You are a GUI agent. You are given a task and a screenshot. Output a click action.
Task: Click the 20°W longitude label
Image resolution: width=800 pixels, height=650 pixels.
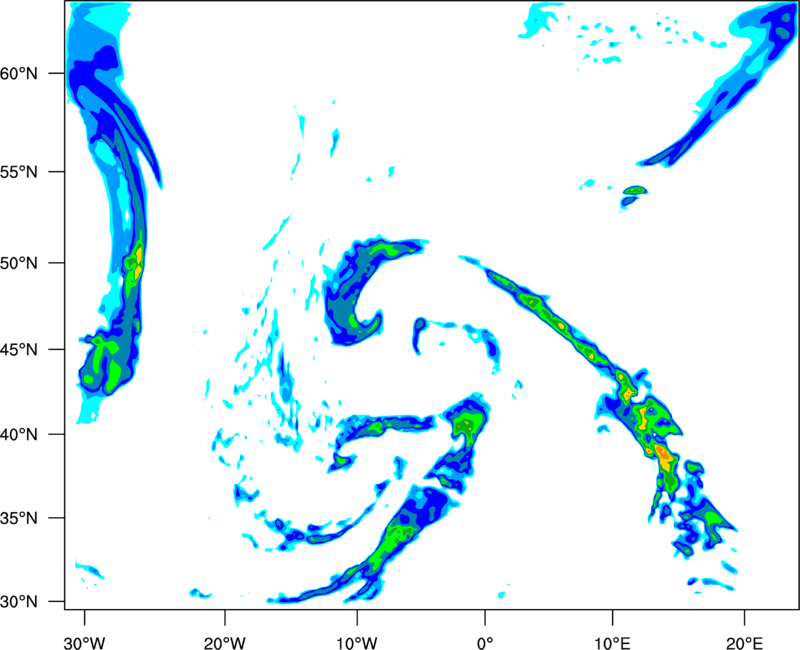click(224, 643)
